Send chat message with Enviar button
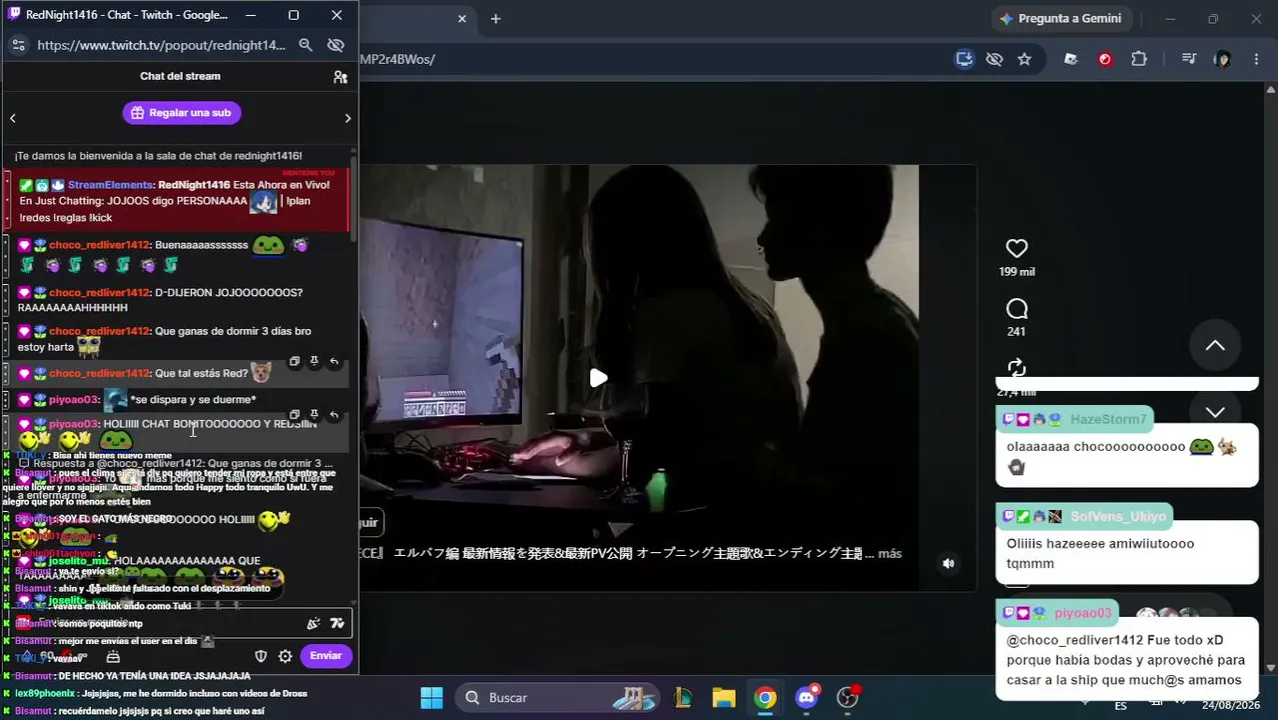Image resolution: width=1278 pixels, height=720 pixels. click(326, 656)
